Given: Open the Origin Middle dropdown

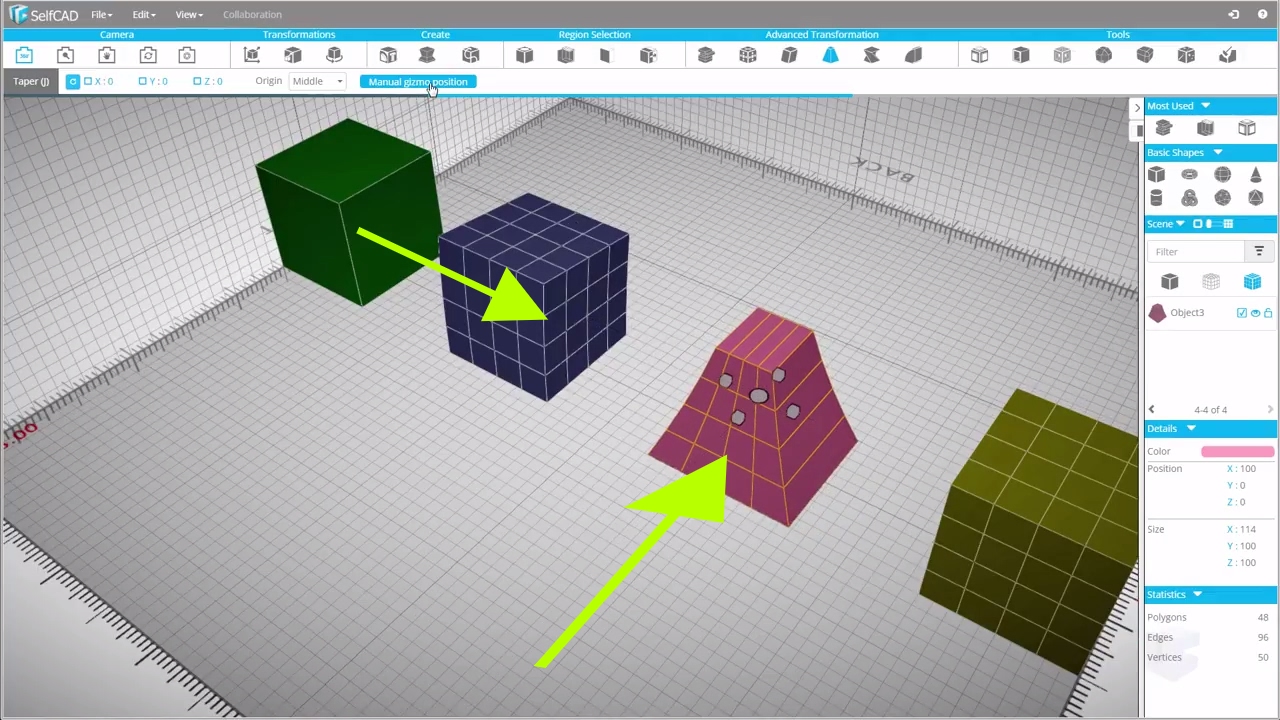Looking at the screenshot, I should [317, 81].
